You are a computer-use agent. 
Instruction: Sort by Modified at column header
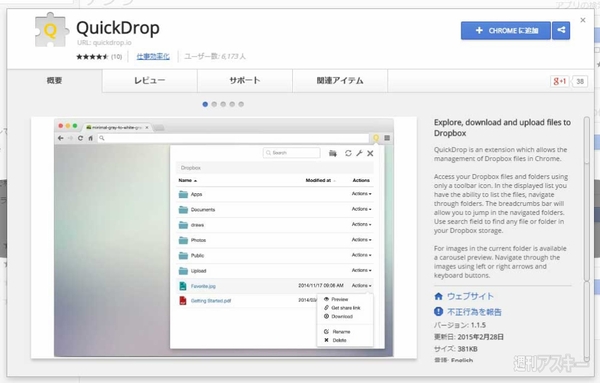point(320,180)
